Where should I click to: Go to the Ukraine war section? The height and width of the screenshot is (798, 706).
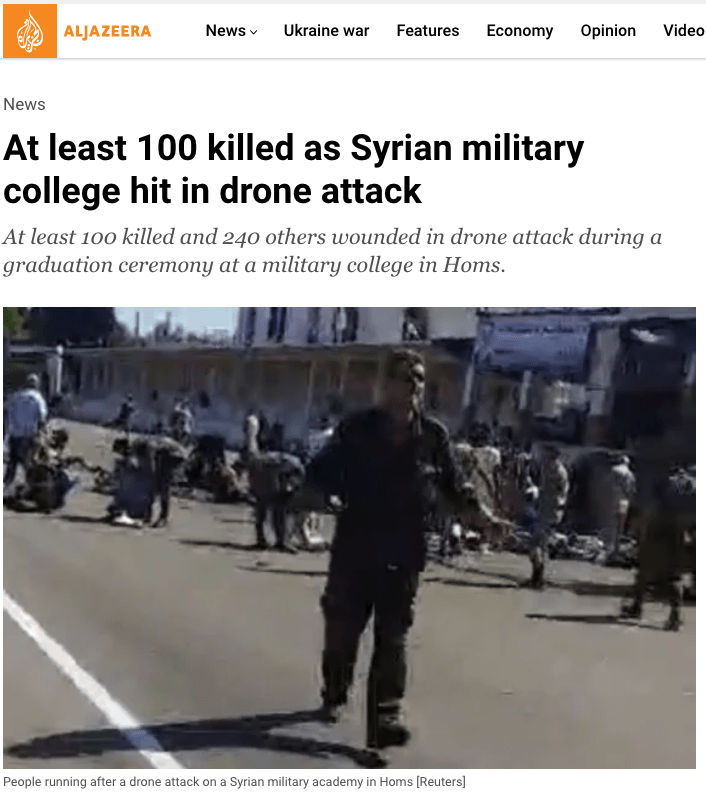click(326, 31)
